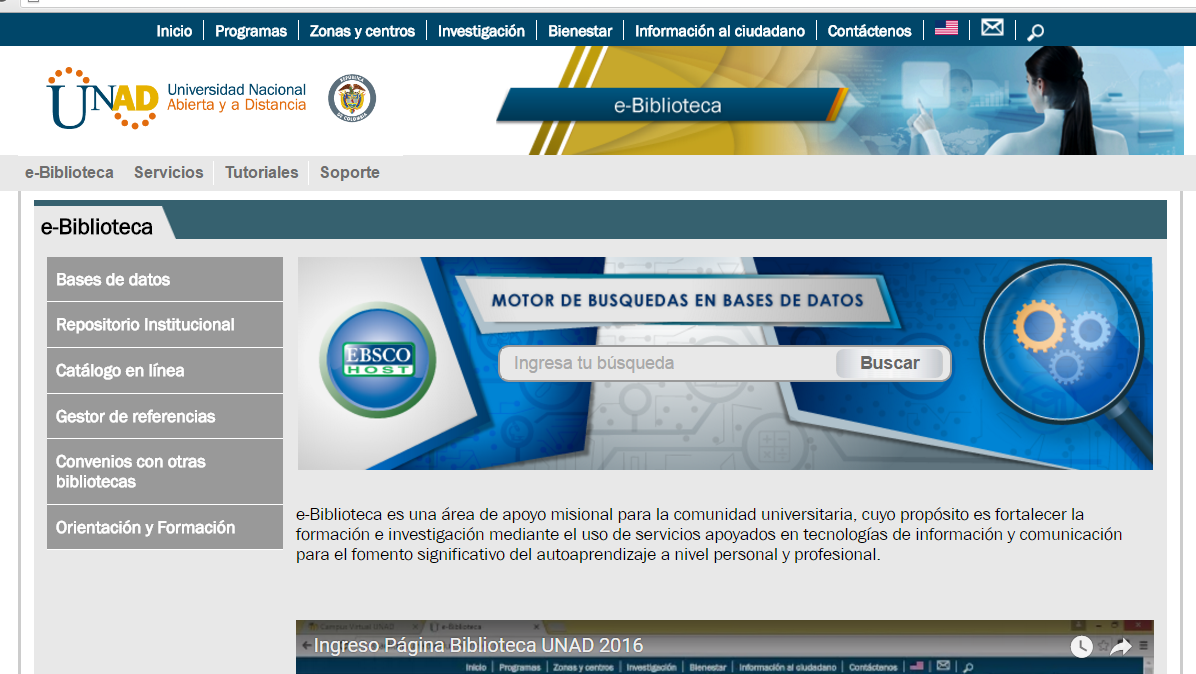Screen dimensions: 1196x674
Task: Select Tutoriales in the gray submenu
Action: (x=262, y=172)
